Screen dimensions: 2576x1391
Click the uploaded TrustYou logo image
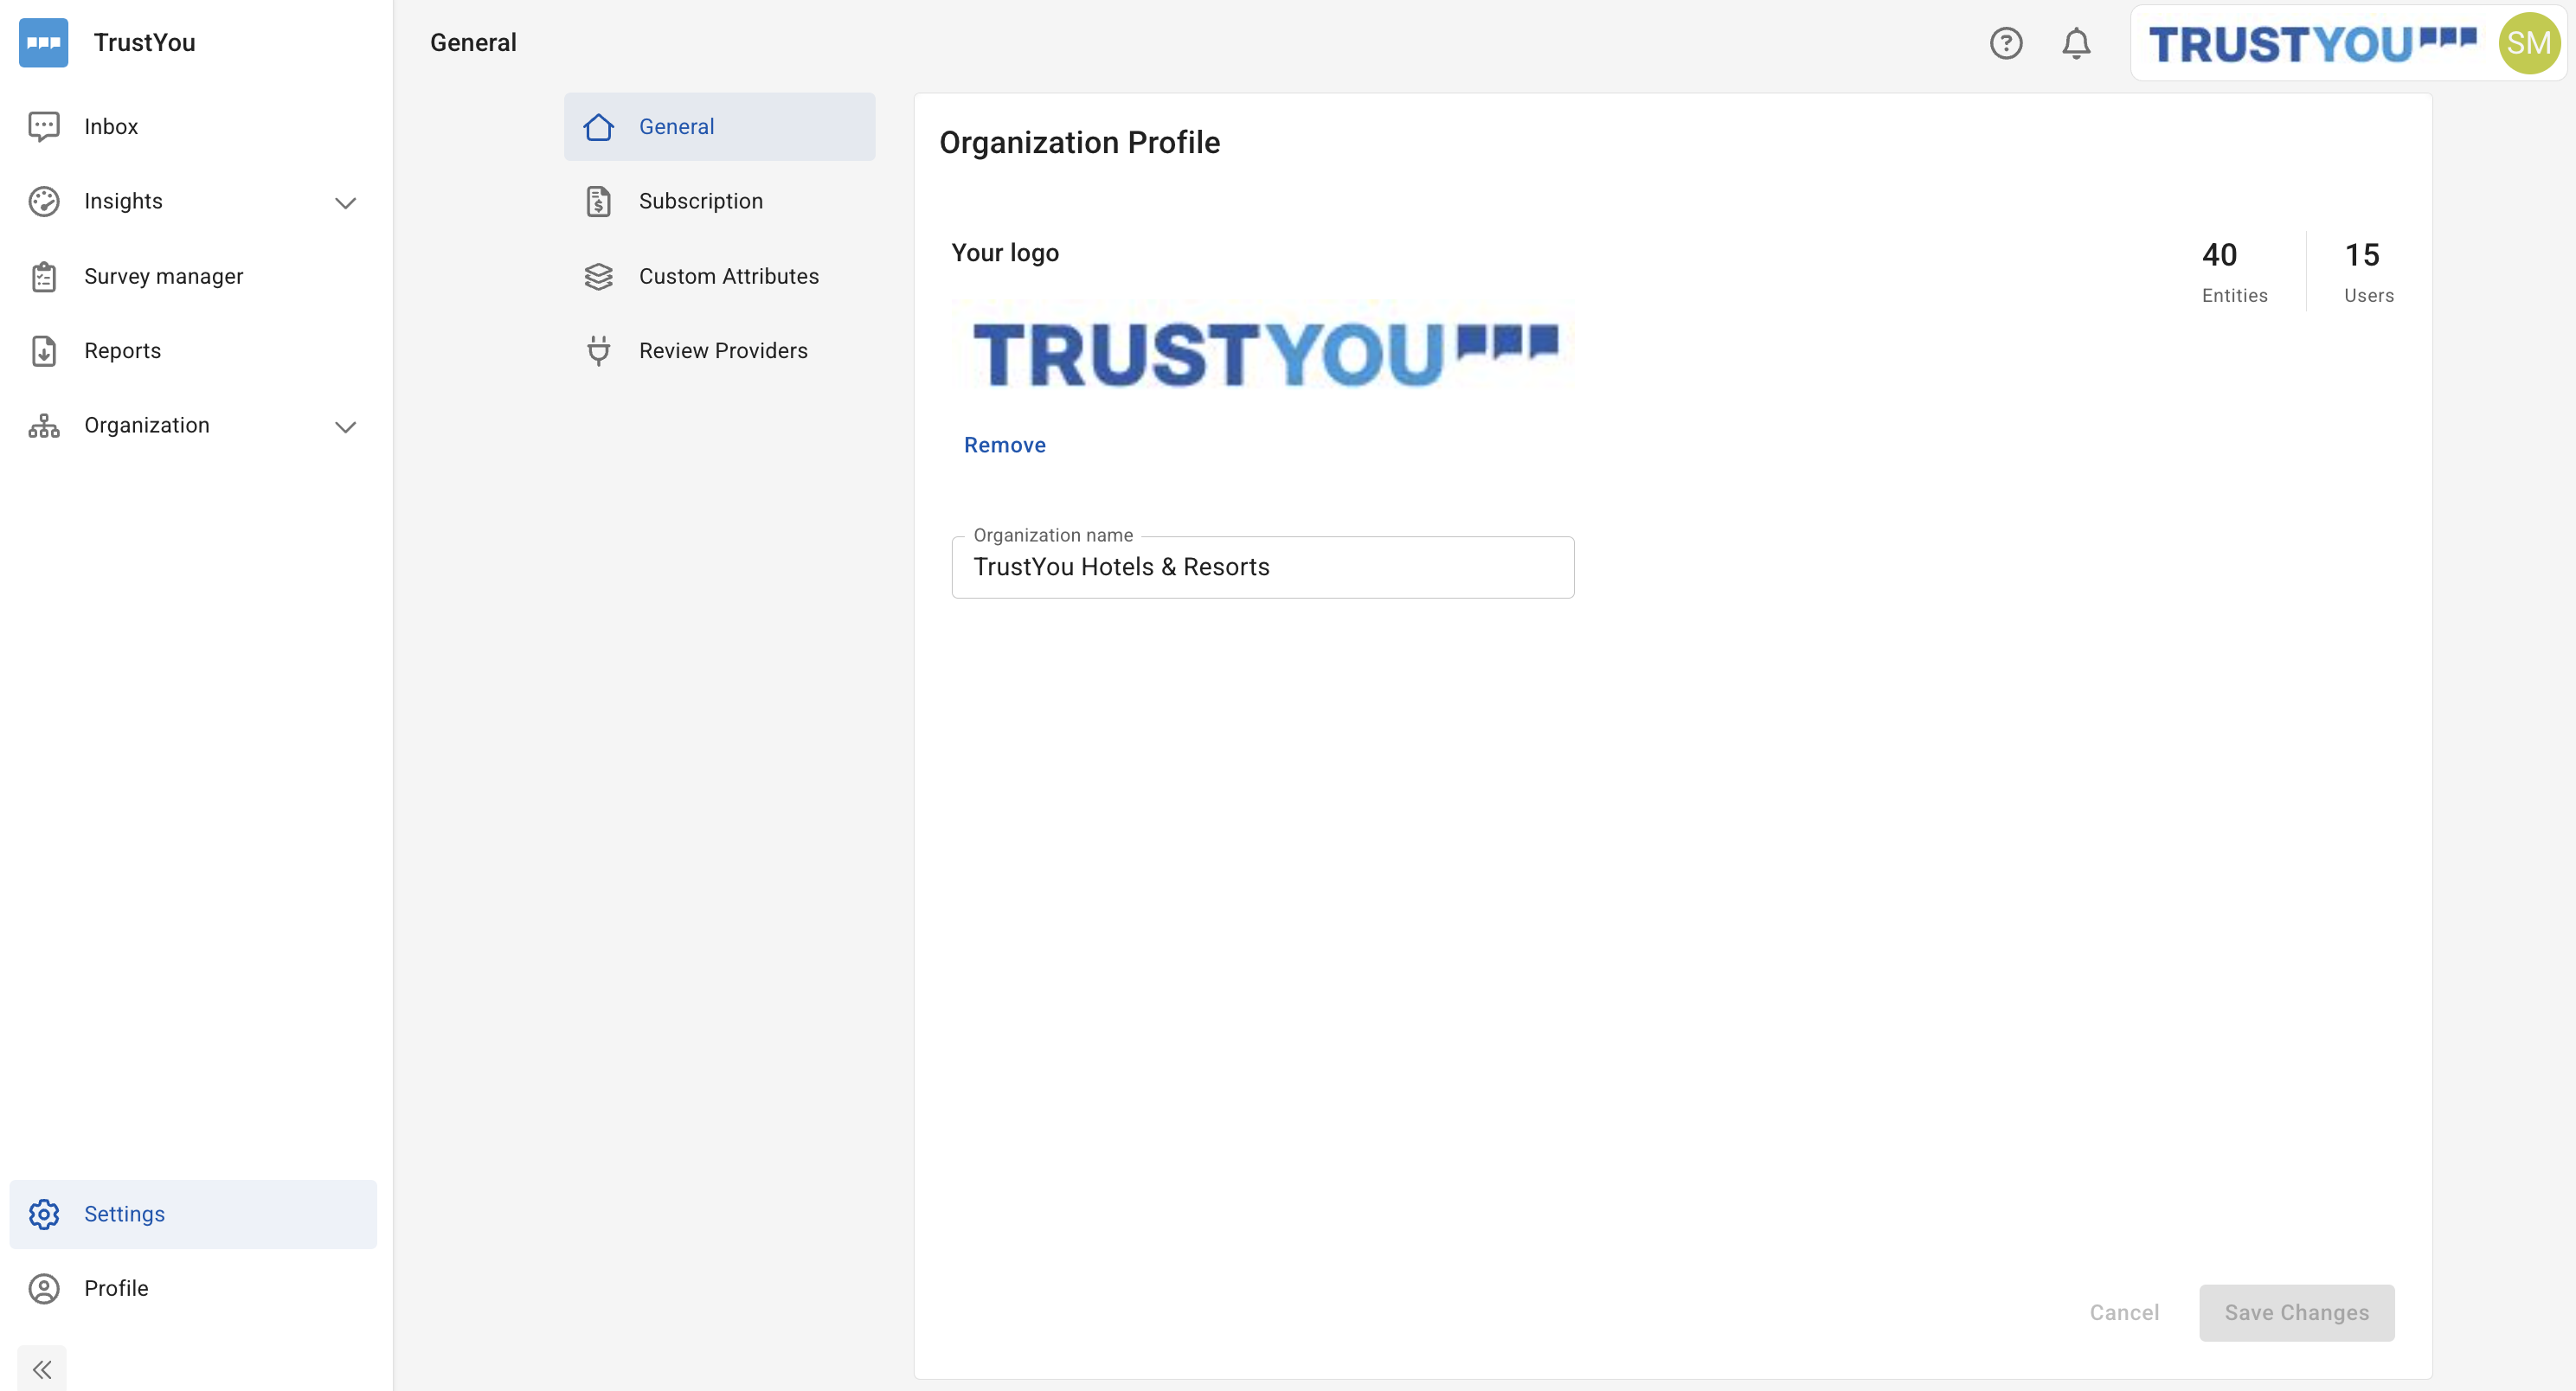[x=1262, y=354]
